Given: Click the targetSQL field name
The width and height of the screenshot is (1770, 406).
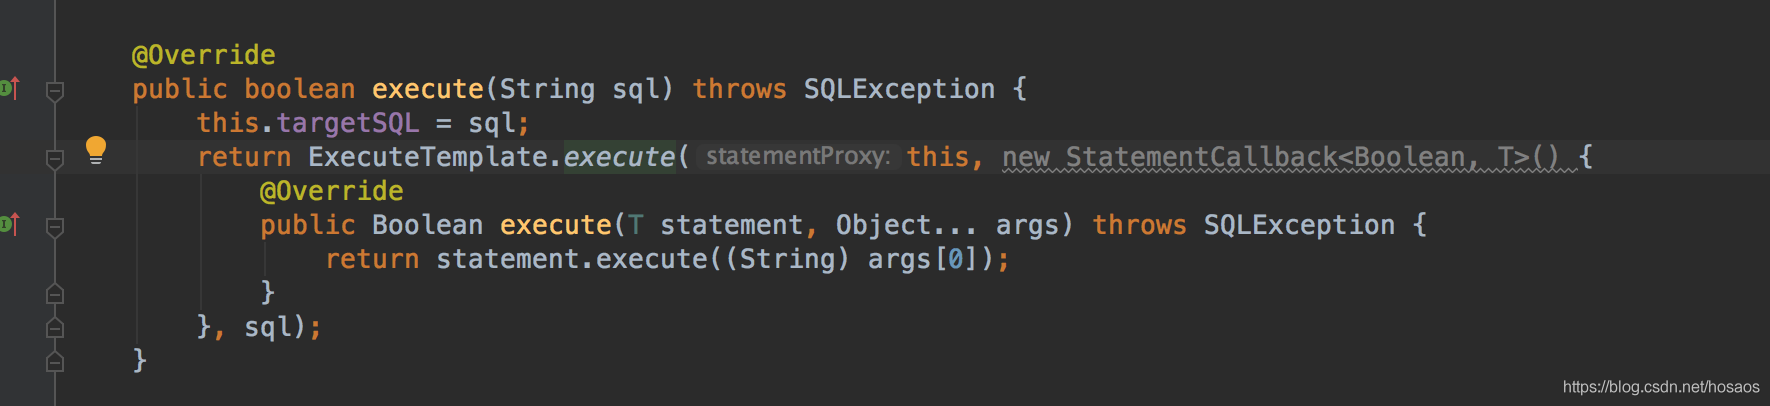Looking at the screenshot, I should click(347, 123).
